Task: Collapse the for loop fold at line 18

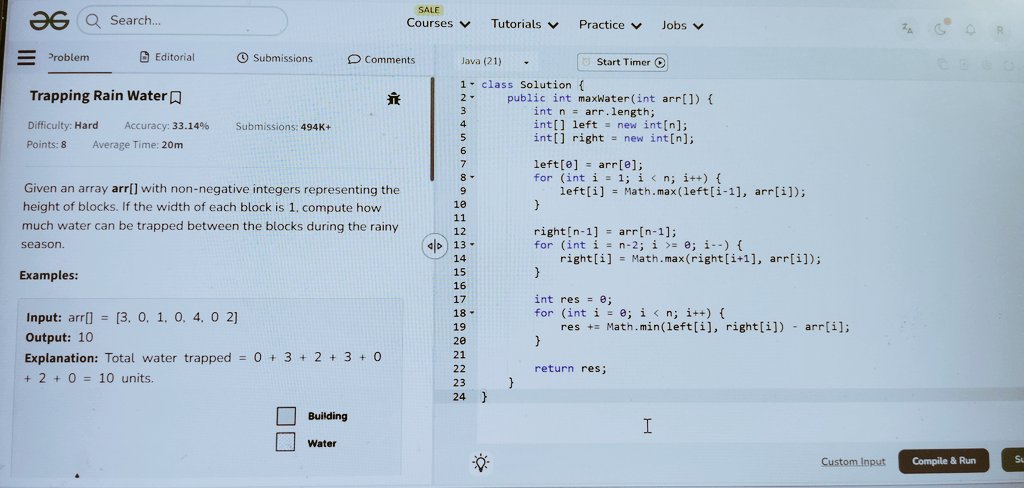Action: click(472, 313)
